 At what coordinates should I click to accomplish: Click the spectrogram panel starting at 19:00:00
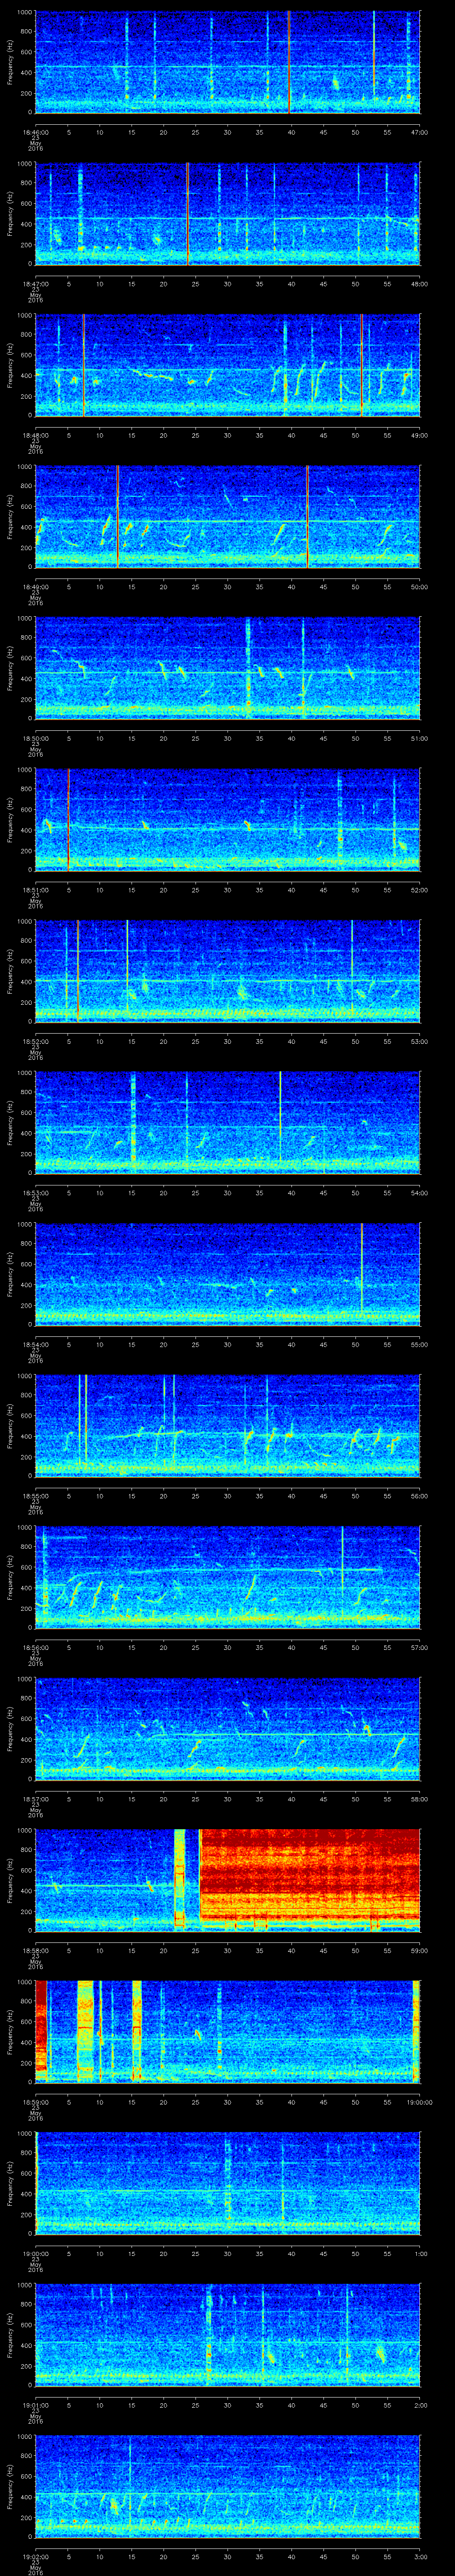[x=227, y=2183]
